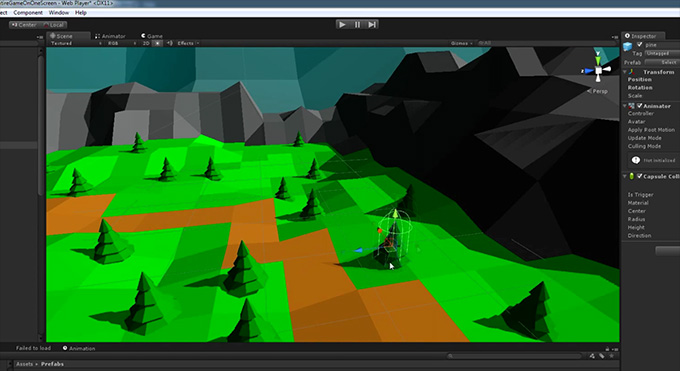Open the Window menu
Image resolution: width=680 pixels, height=371 pixels.
click(x=59, y=13)
